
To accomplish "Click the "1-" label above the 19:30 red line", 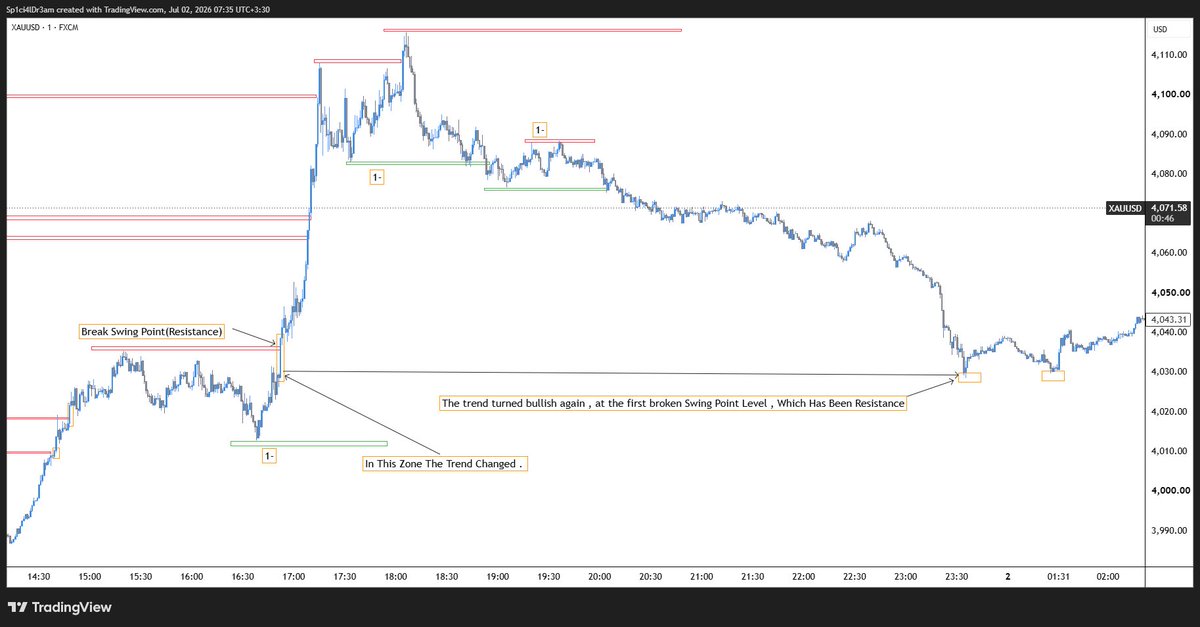I will [540, 130].
